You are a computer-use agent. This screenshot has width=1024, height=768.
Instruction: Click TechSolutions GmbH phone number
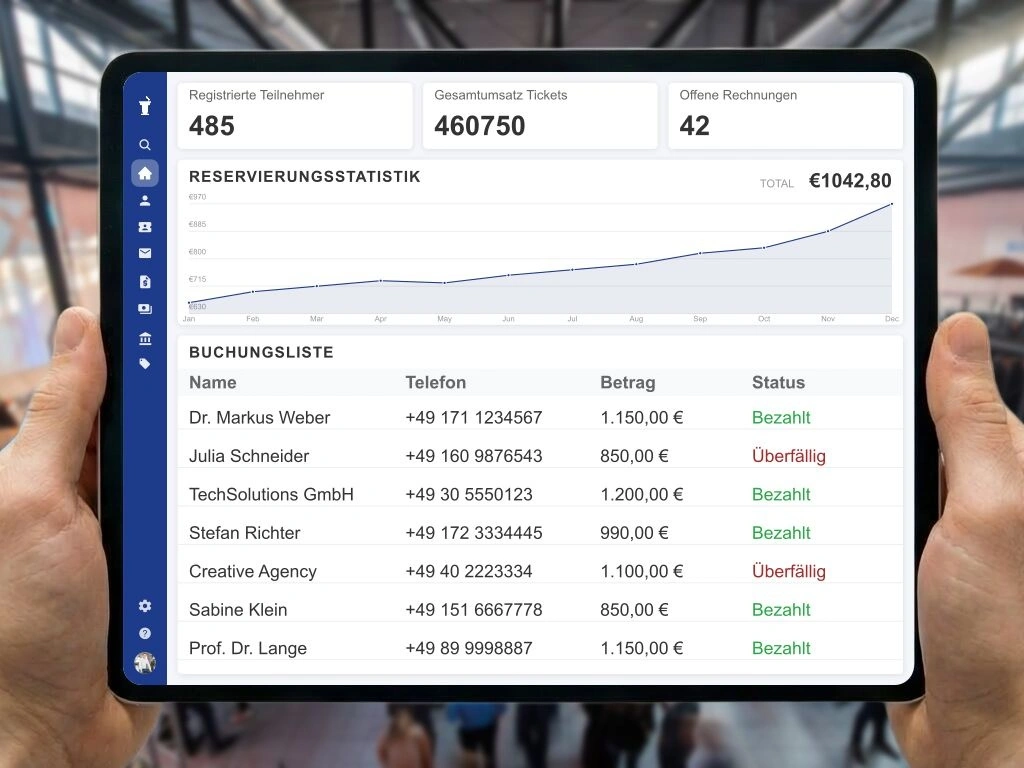pyautogui.click(x=469, y=494)
